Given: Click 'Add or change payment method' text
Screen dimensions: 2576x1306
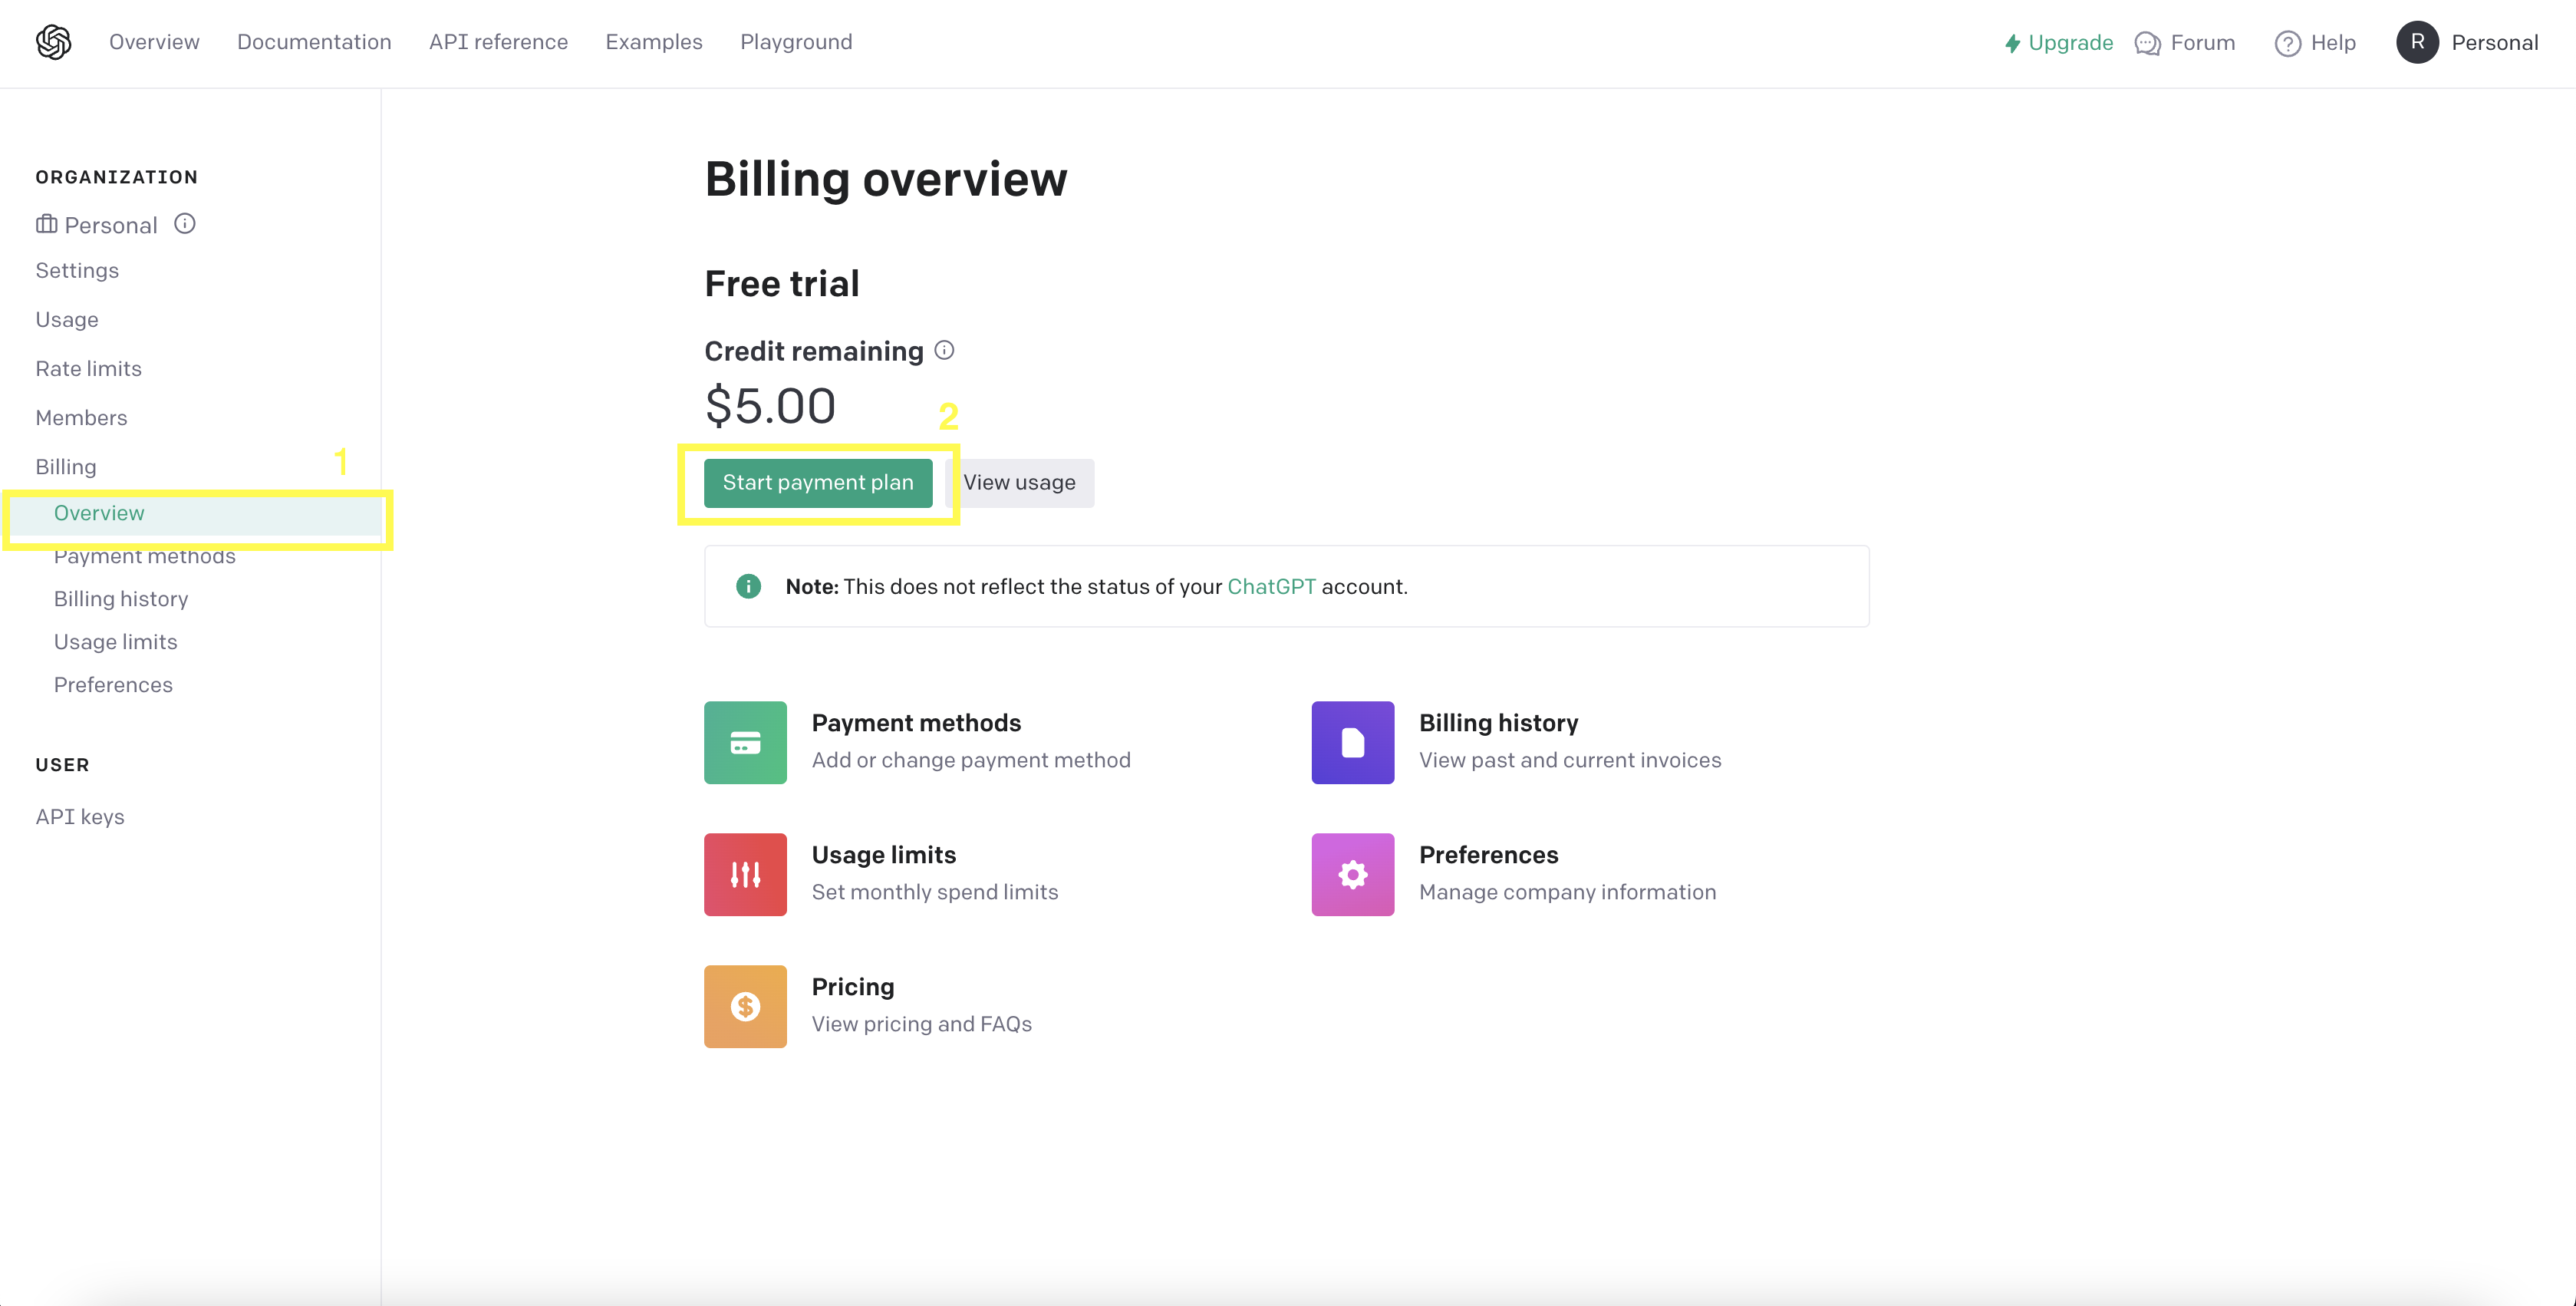Looking at the screenshot, I should (x=971, y=760).
